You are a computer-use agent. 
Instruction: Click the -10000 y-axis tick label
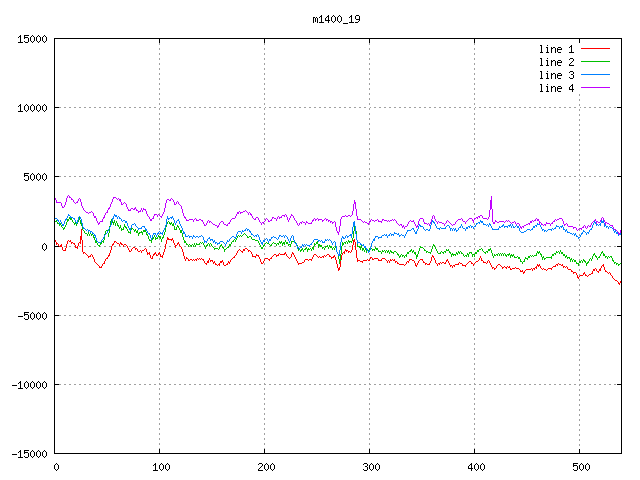tap(29, 384)
